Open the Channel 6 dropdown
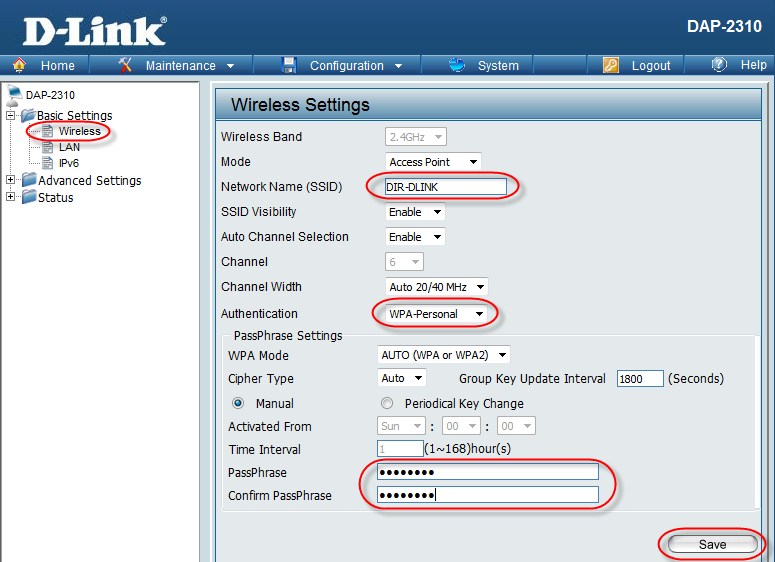 pos(404,261)
